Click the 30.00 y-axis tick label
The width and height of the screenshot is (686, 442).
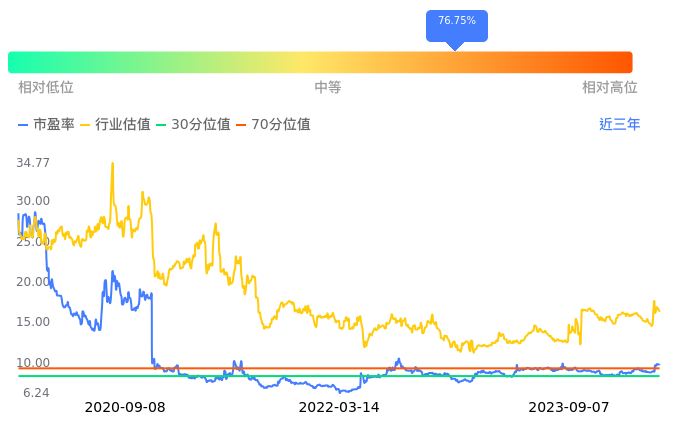pyautogui.click(x=33, y=201)
